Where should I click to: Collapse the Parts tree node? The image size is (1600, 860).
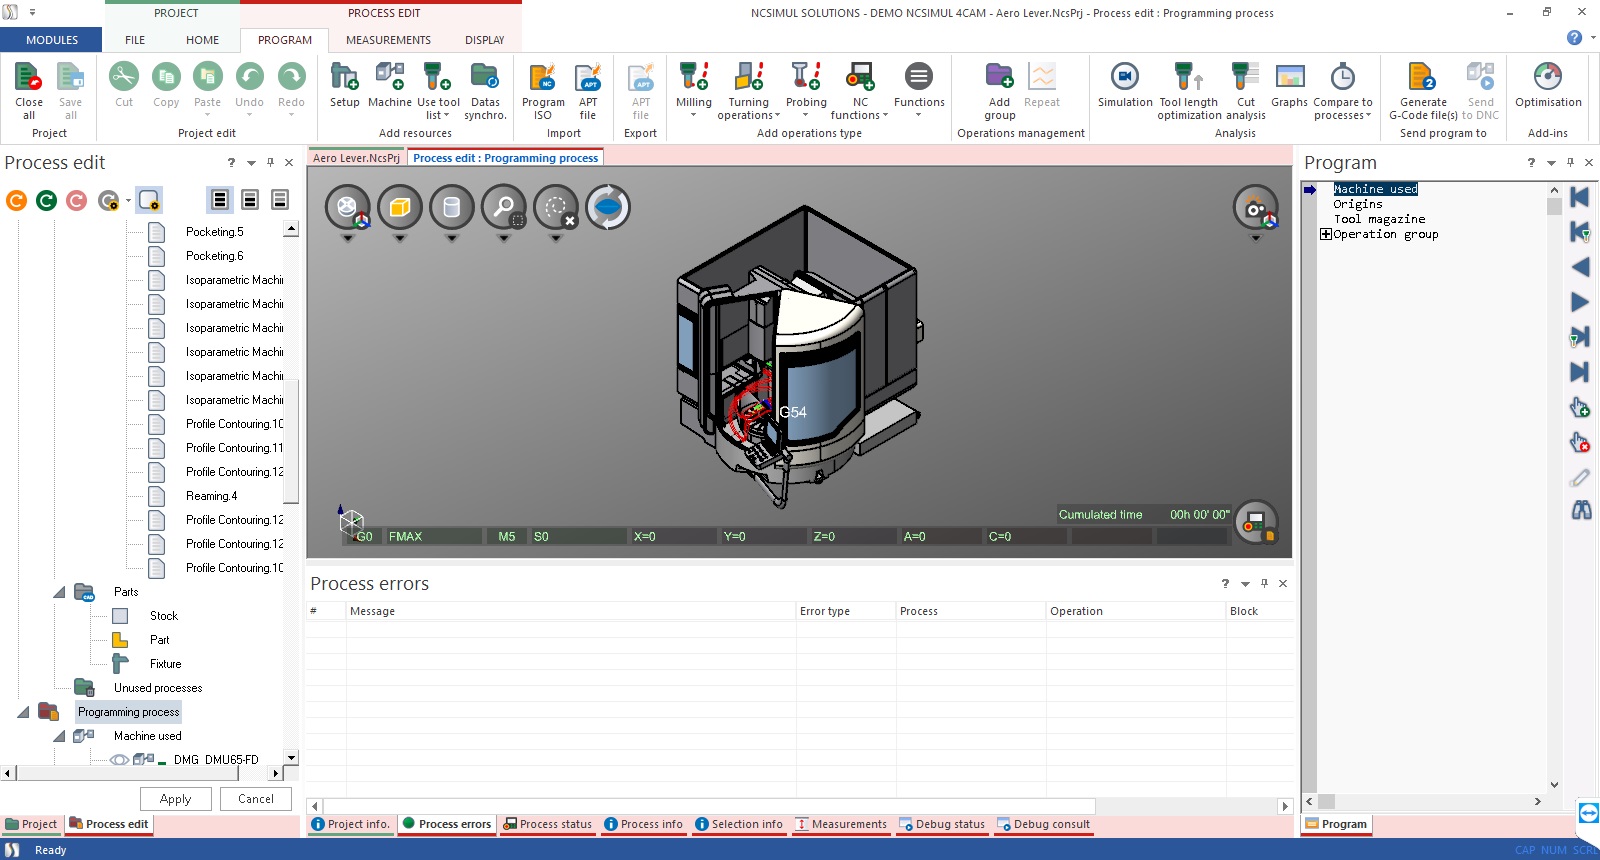click(59, 592)
